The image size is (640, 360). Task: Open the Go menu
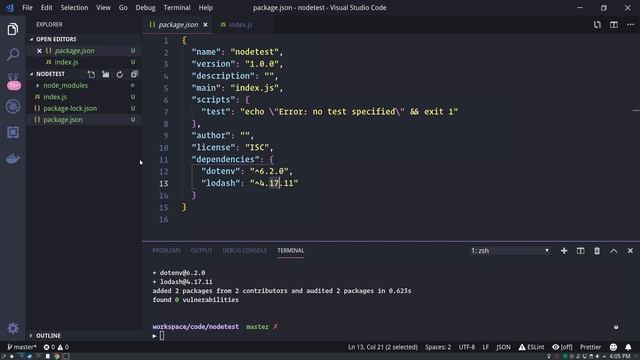123,7
